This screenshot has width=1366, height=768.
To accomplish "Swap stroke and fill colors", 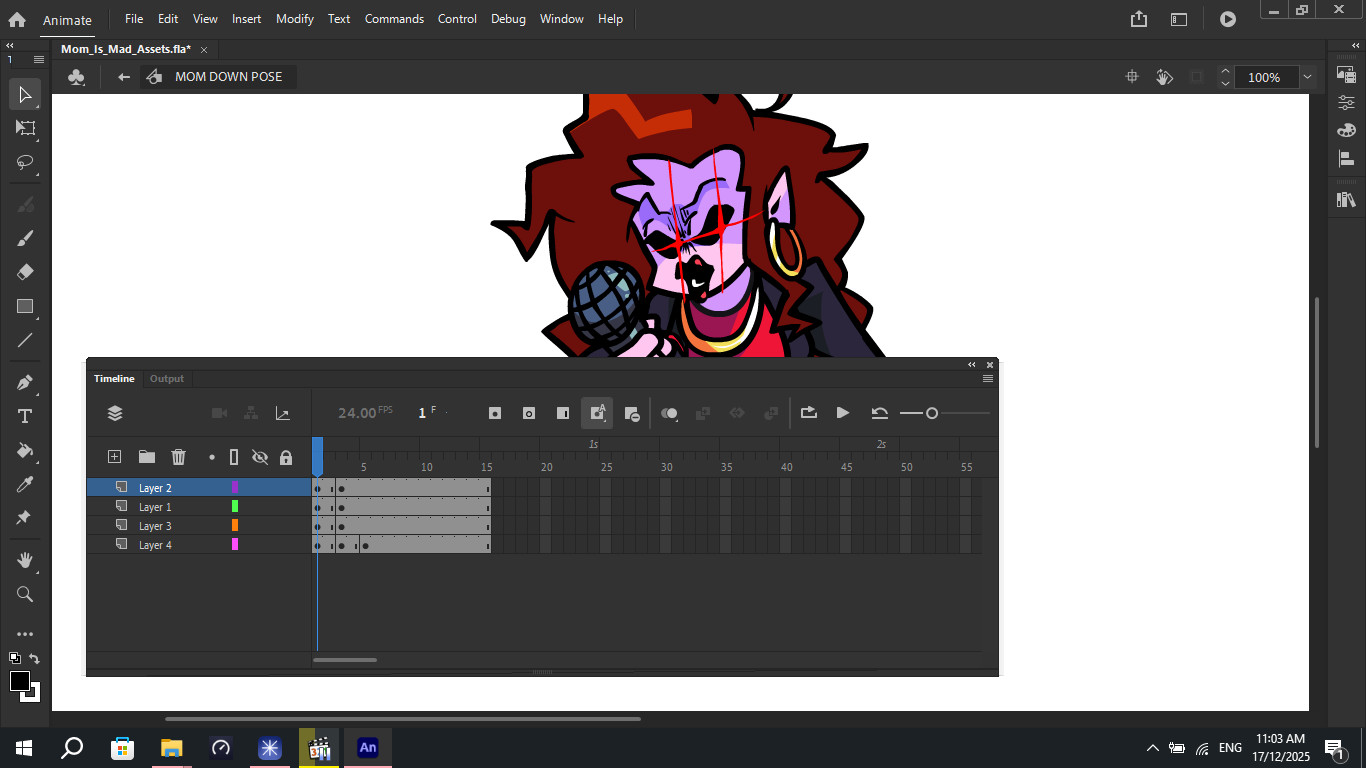I will tap(34, 658).
